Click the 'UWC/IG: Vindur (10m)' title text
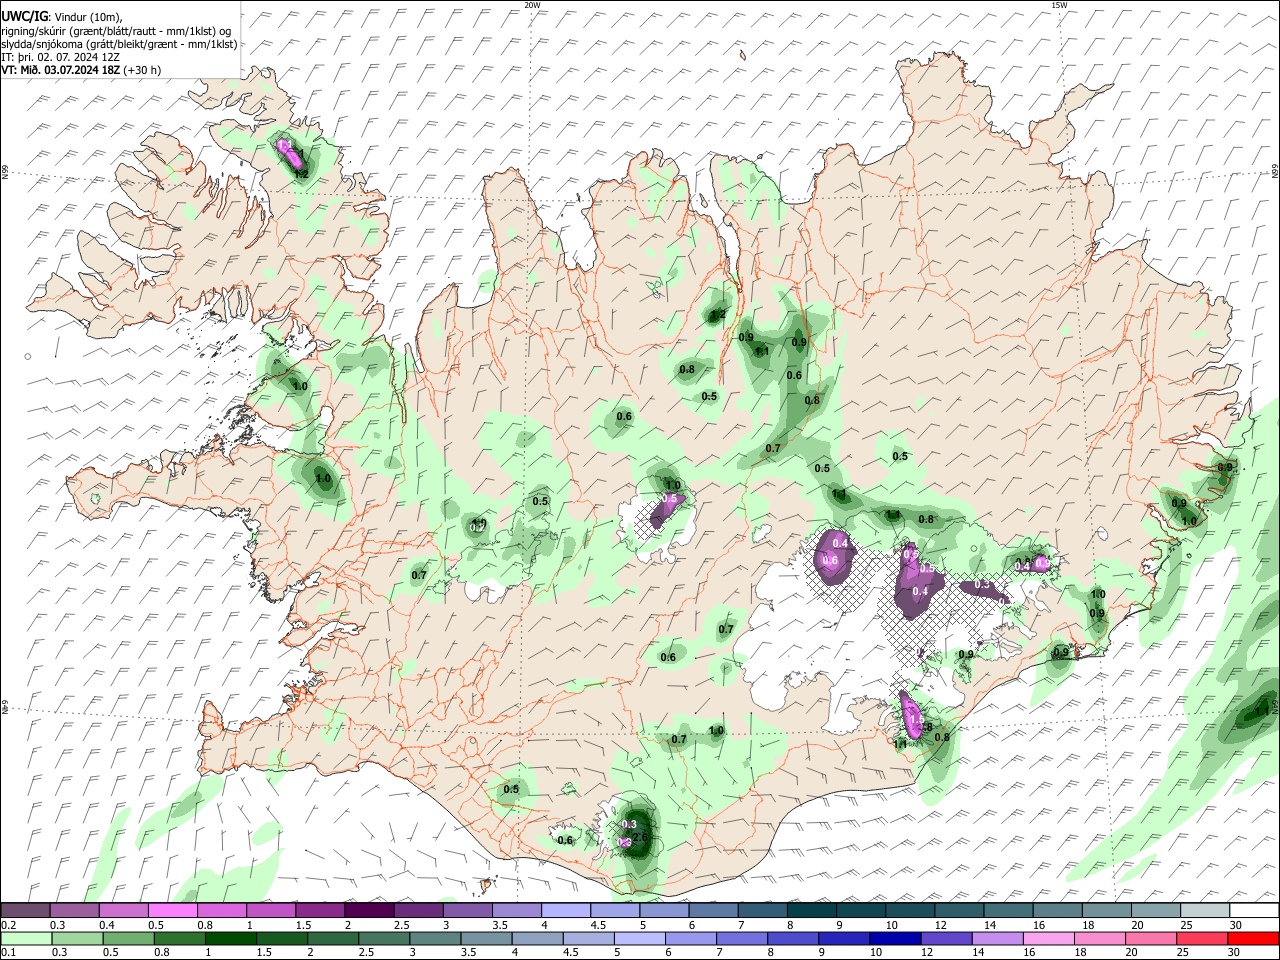Viewport: 1280px width, 960px height. (x=62, y=17)
